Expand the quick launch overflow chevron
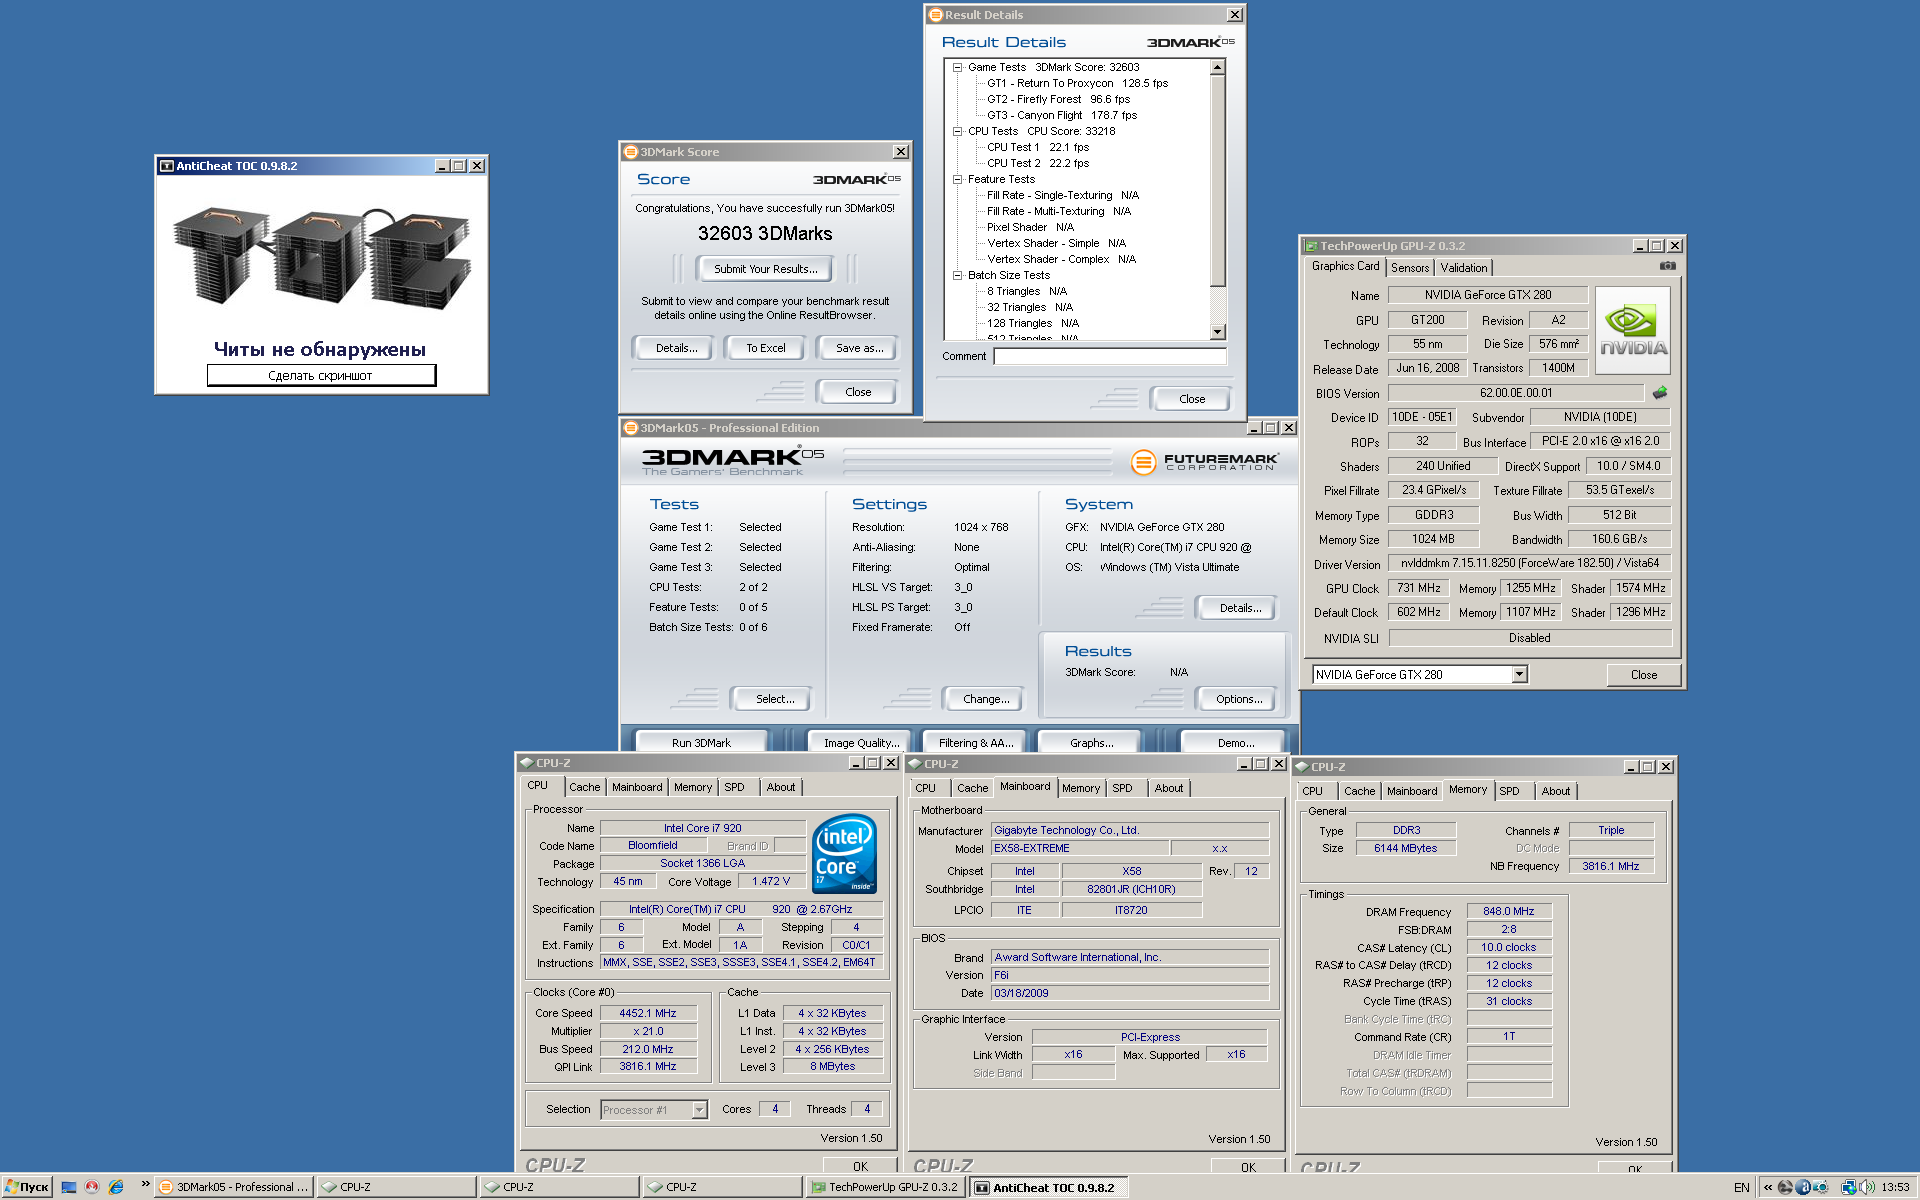The image size is (1920, 1200). click(x=145, y=1185)
